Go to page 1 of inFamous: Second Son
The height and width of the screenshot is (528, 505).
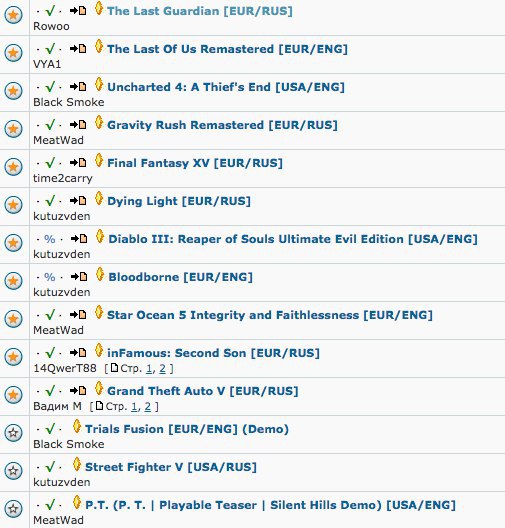pos(149,369)
